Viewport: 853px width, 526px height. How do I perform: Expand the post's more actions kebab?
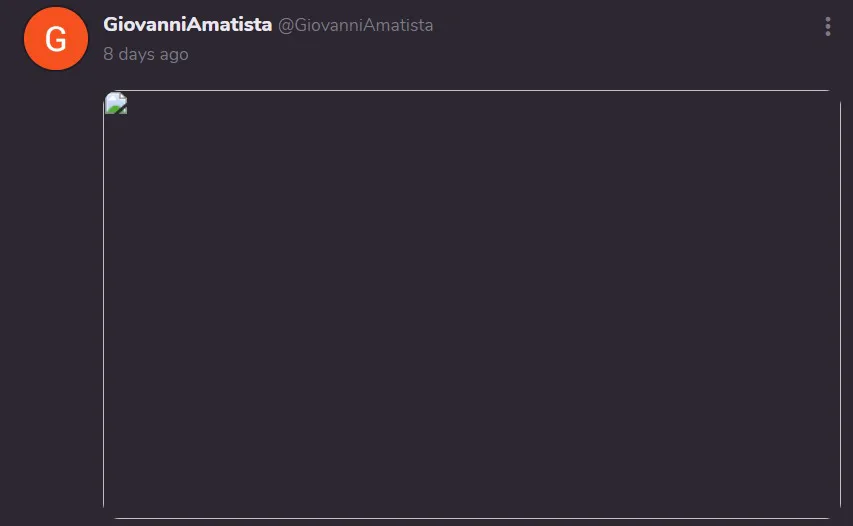pyautogui.click(x=827, y=26)
